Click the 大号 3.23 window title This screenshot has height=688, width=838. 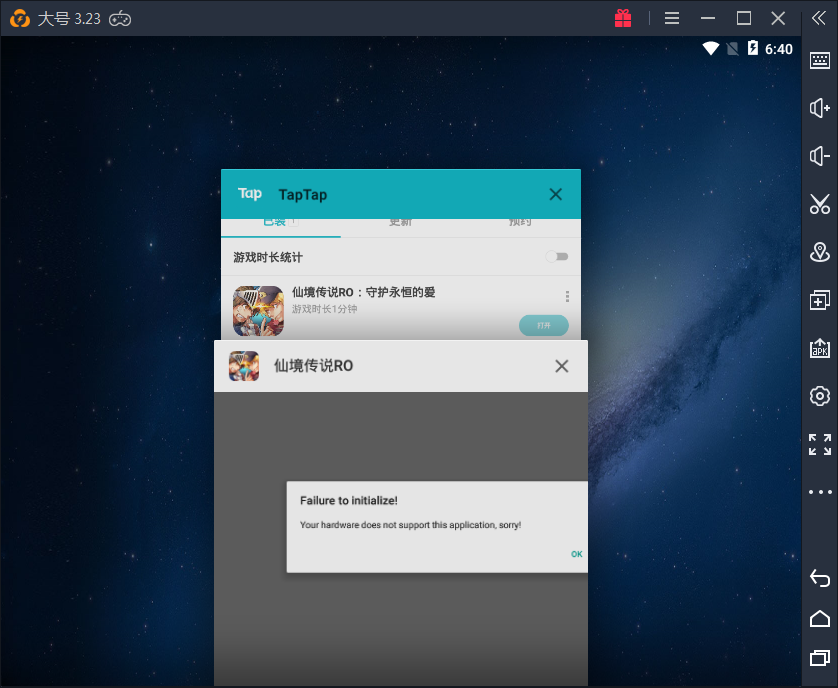pos(69,19)
